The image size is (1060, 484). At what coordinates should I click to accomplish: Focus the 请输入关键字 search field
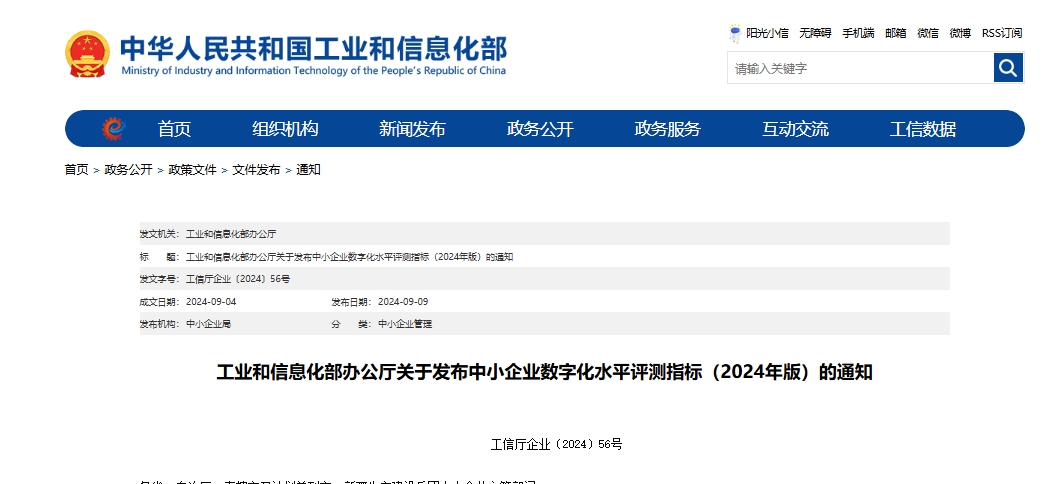coord(860,68)
